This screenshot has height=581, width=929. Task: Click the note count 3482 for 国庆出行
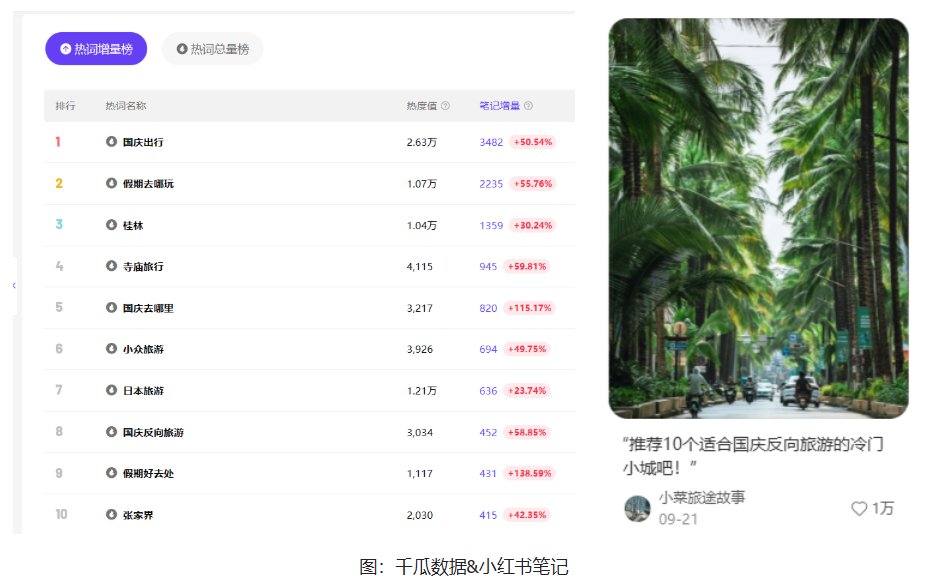(491, 142)
